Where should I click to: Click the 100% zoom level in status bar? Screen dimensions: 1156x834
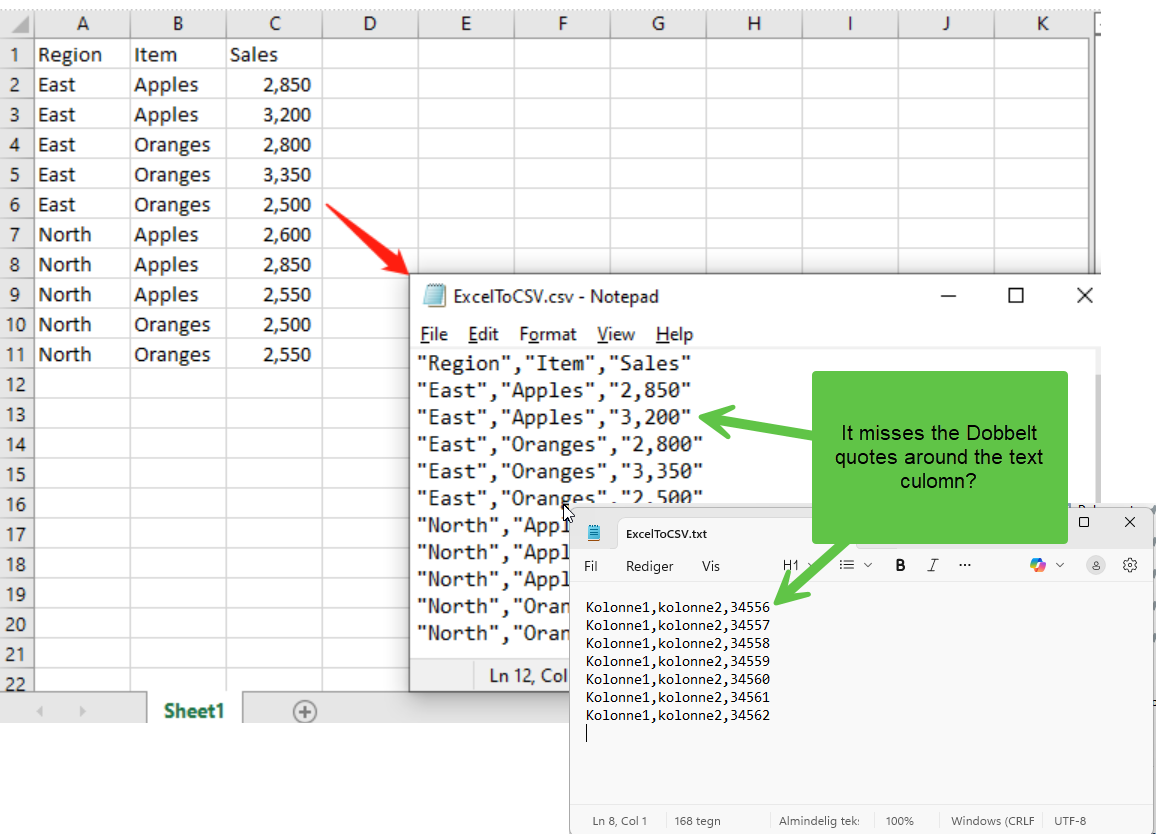(x=899, y=821)
